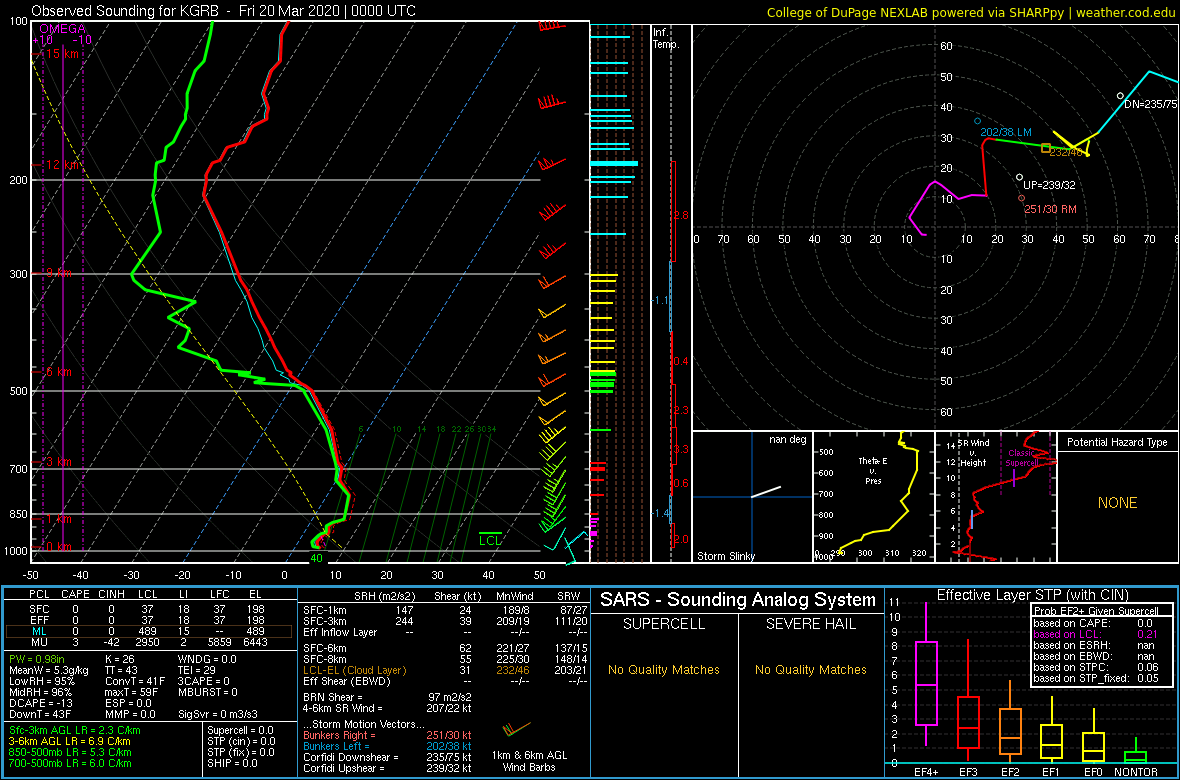Click the NONE hazard type text

[x=1117, y=503]
